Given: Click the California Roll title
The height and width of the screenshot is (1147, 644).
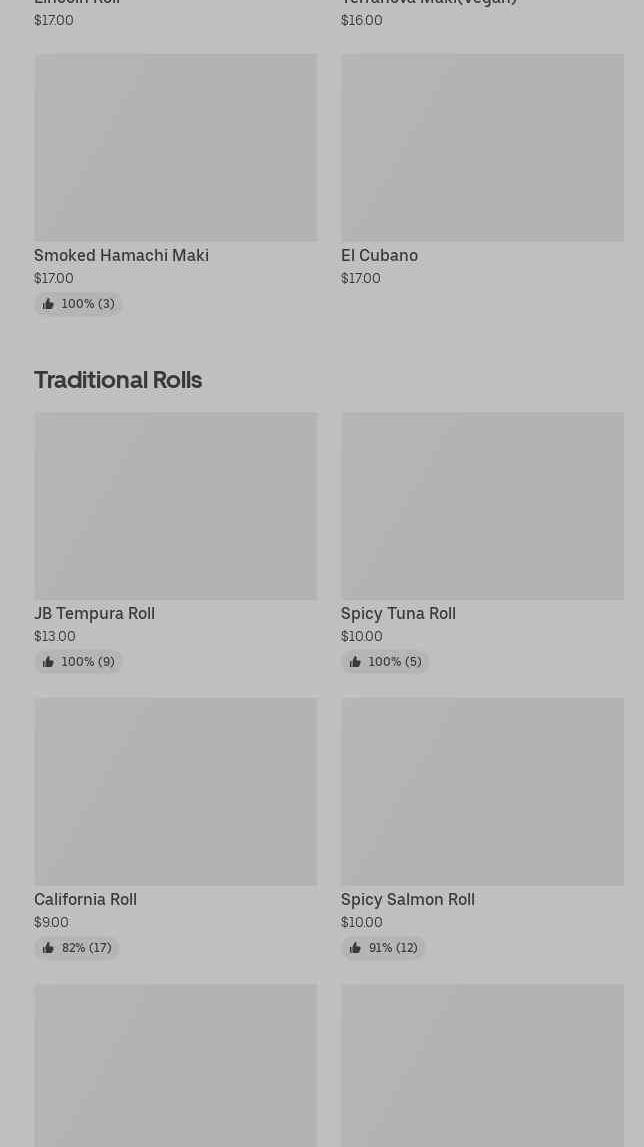Looking at the screenshot, I should click(x=85, y=900).
